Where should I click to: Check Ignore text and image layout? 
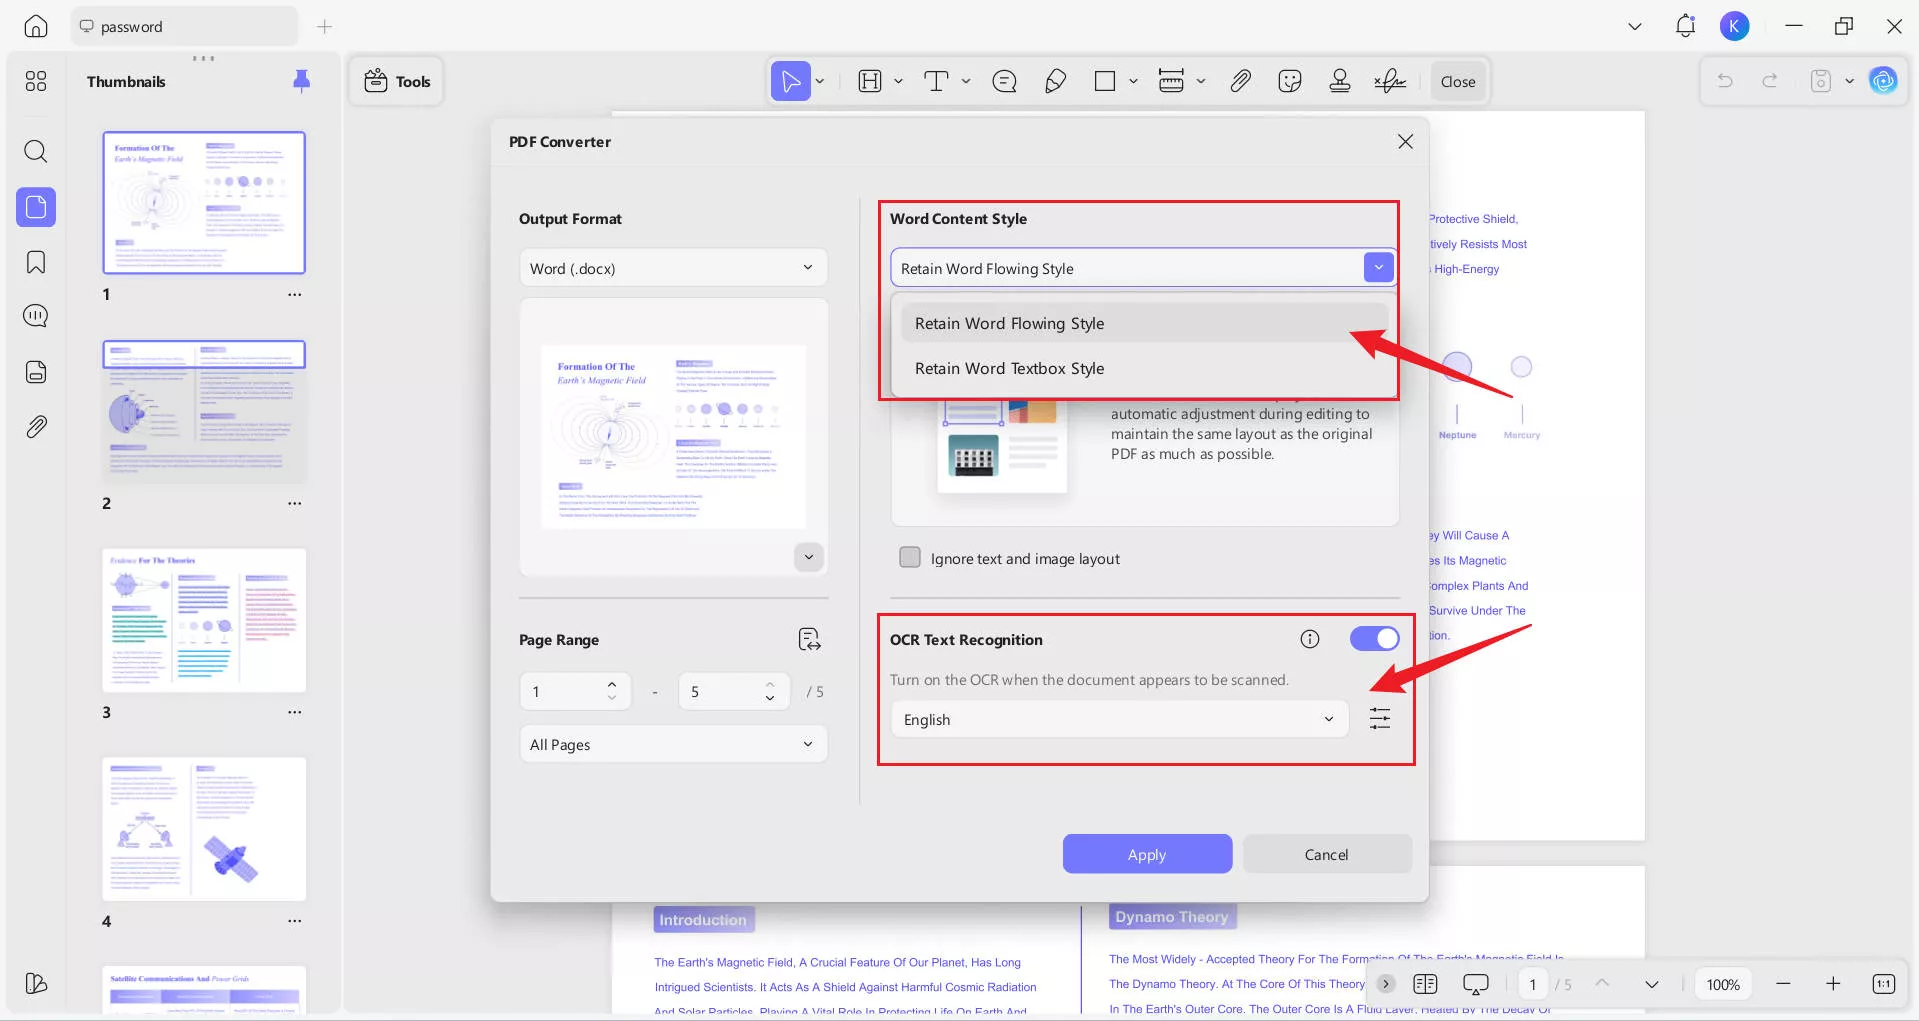click(910, 558)
